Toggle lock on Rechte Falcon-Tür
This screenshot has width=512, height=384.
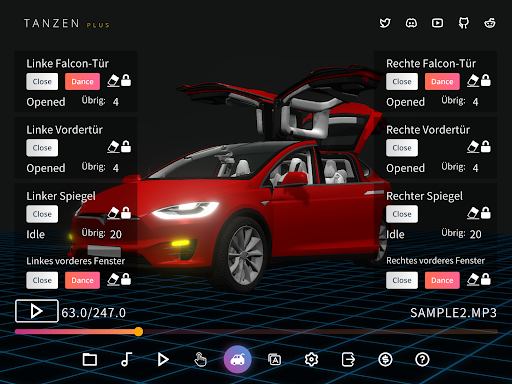coord(486,81)
